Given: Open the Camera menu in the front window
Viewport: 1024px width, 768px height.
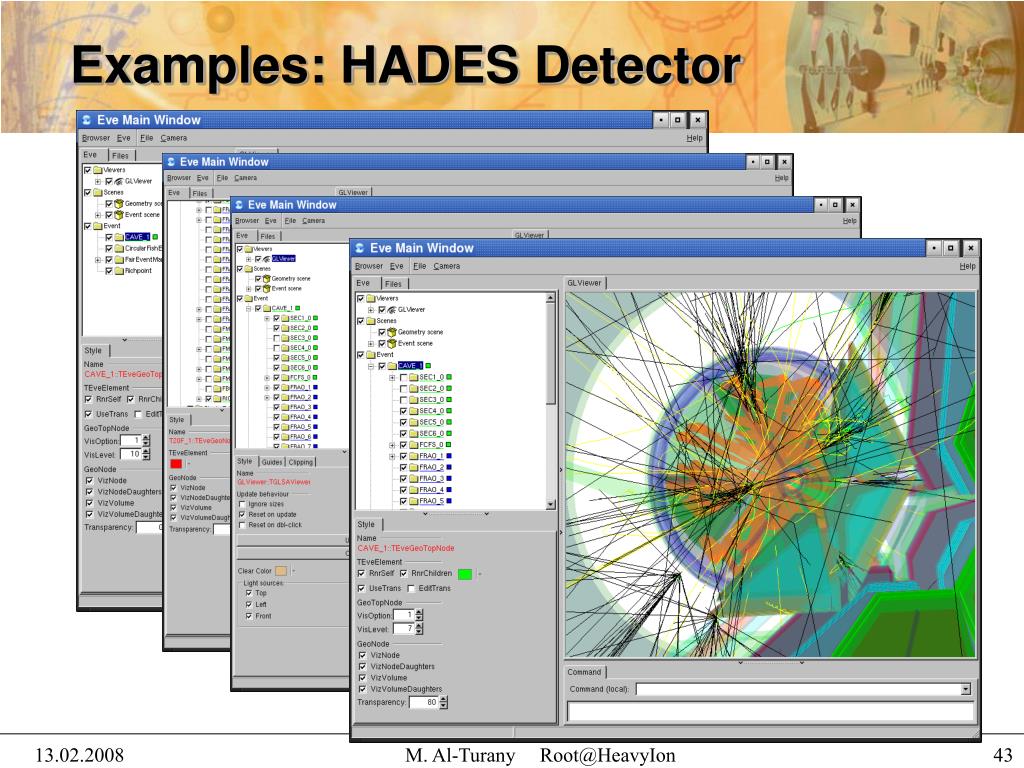Looking at the screenshot, I should click(x=447, y=266).
